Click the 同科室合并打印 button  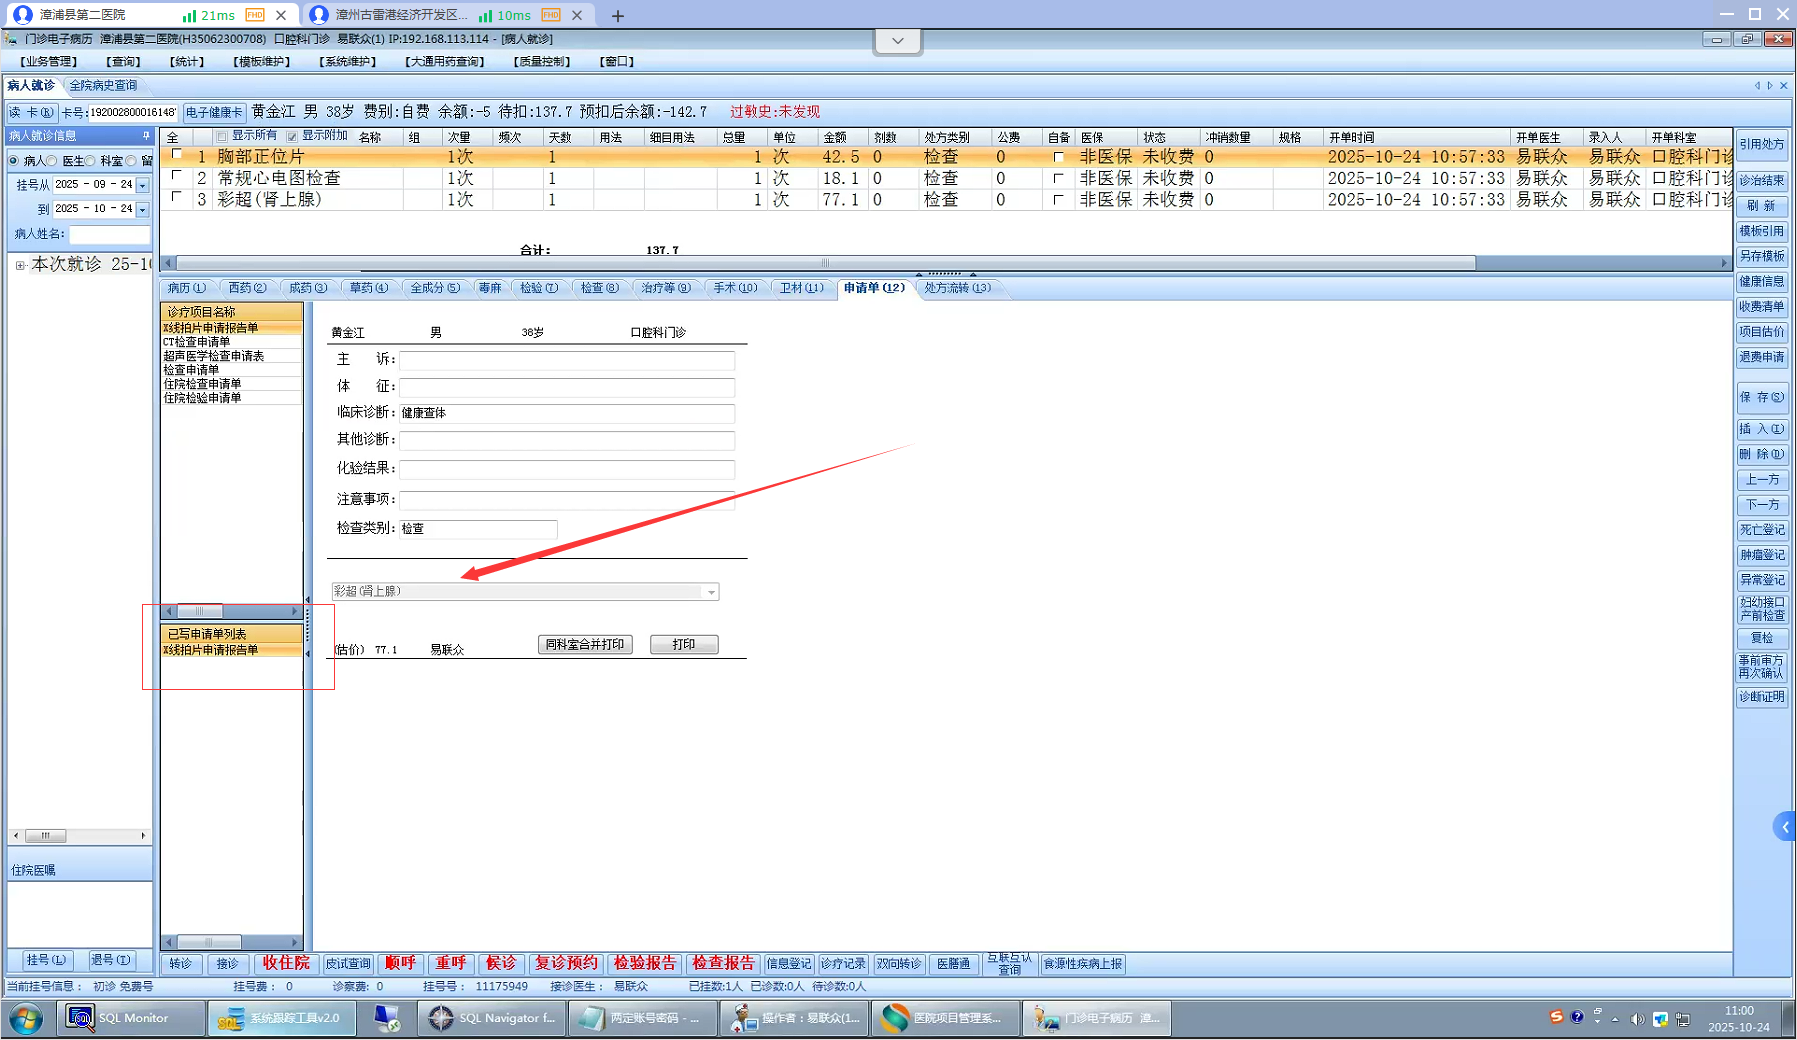click(x=585, y=645)
